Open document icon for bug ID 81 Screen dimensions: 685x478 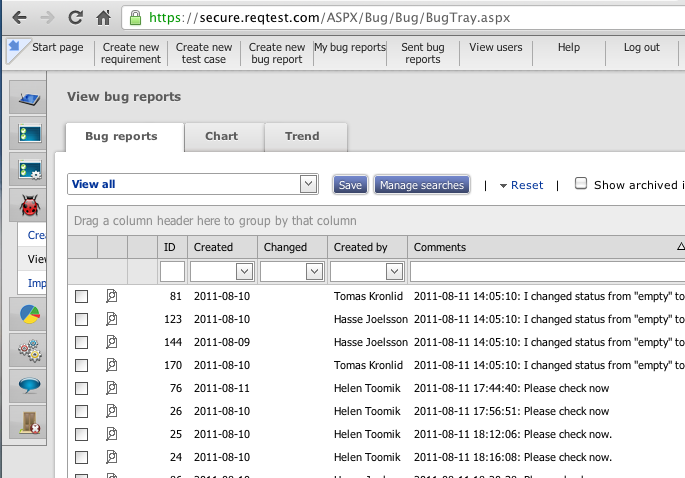(x=112, y=296)
